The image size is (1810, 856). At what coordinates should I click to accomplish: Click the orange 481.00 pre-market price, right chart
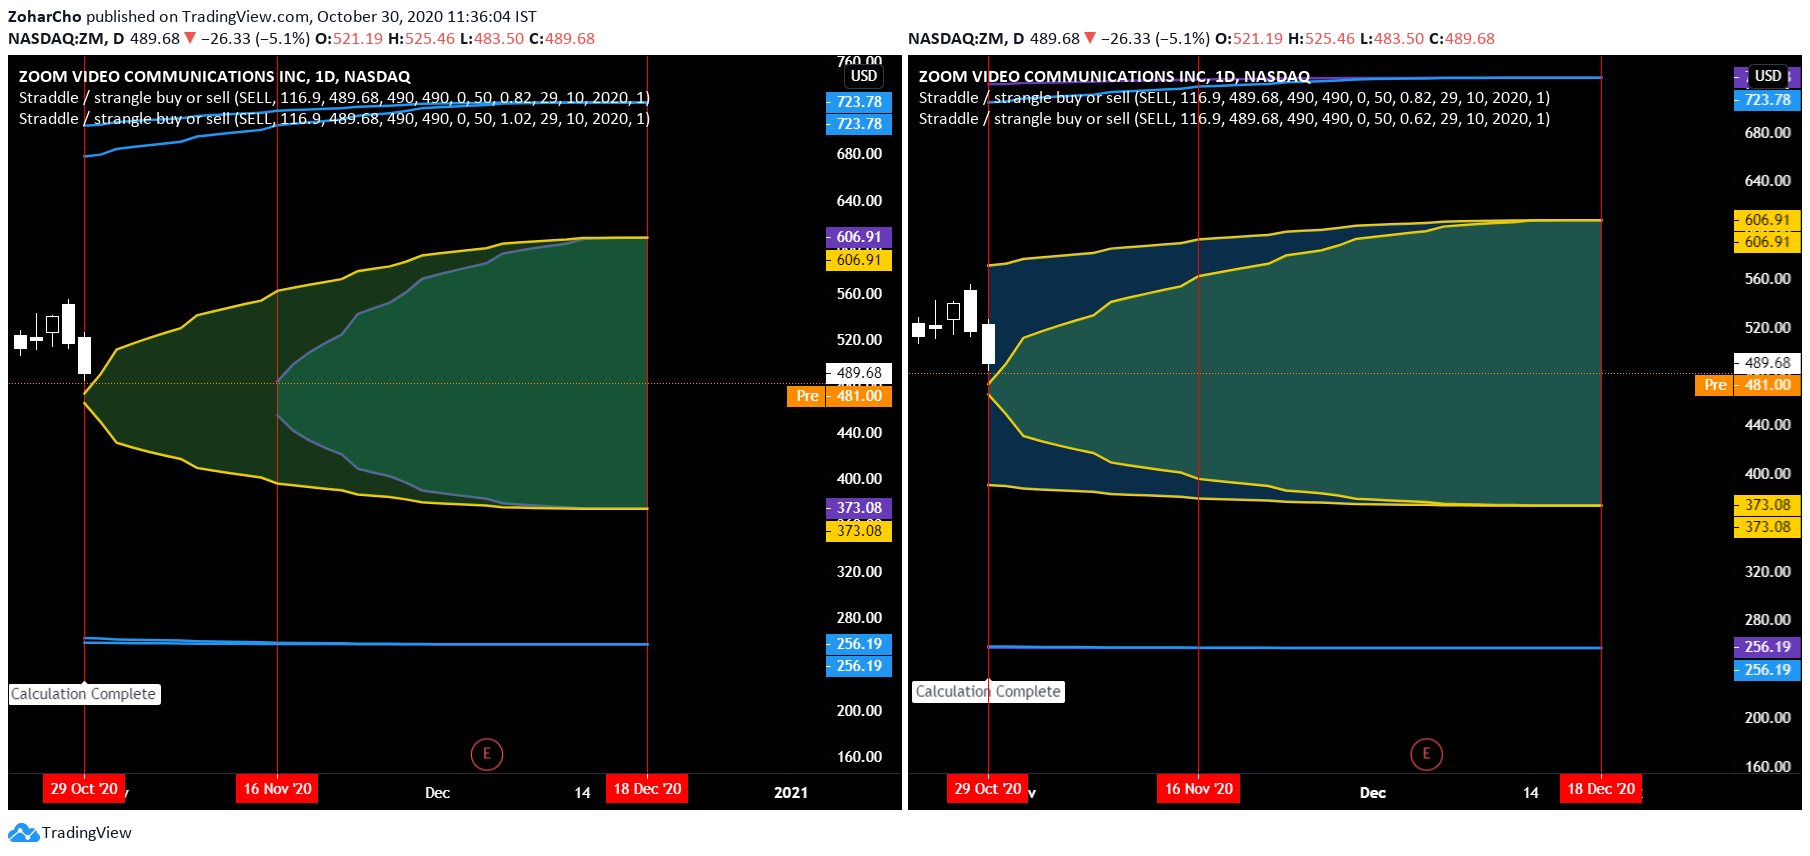point(1767,385)
